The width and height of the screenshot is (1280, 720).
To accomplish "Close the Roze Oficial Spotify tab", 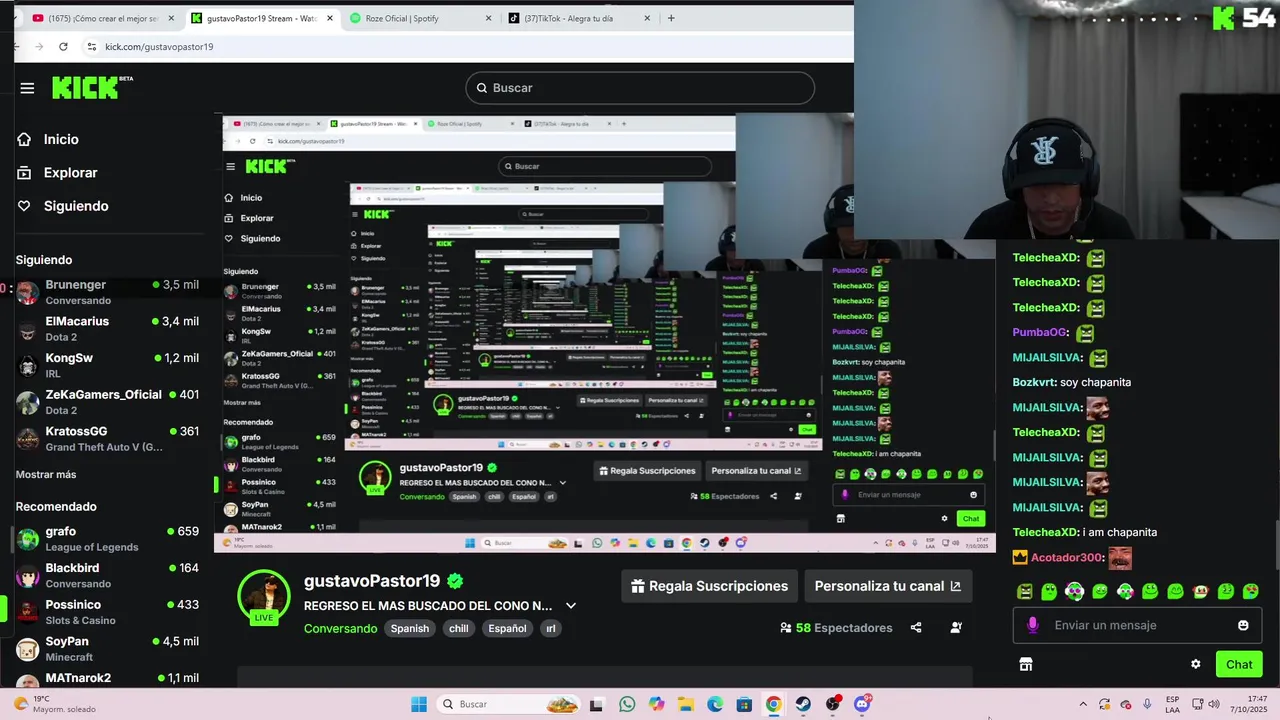I will [488, 18].
